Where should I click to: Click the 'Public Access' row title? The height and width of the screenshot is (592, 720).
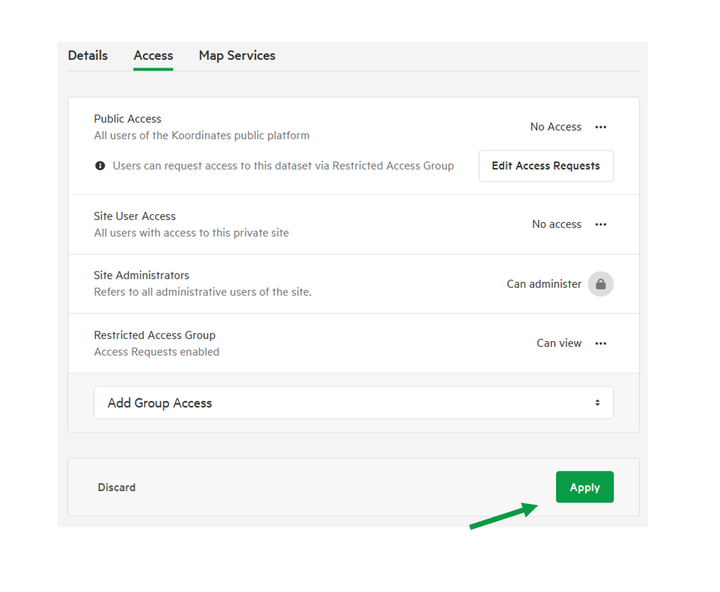128,119
